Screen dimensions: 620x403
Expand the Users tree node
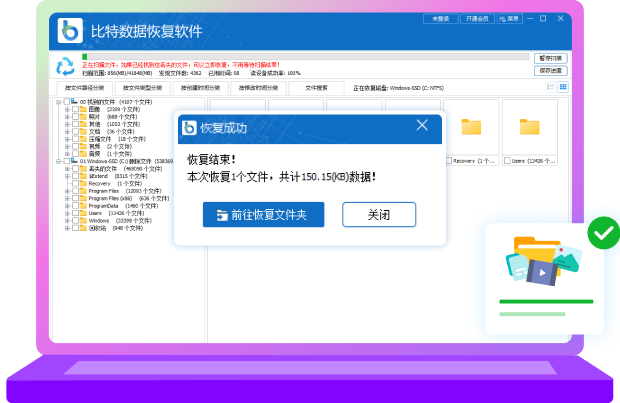[x=67, y=213]
